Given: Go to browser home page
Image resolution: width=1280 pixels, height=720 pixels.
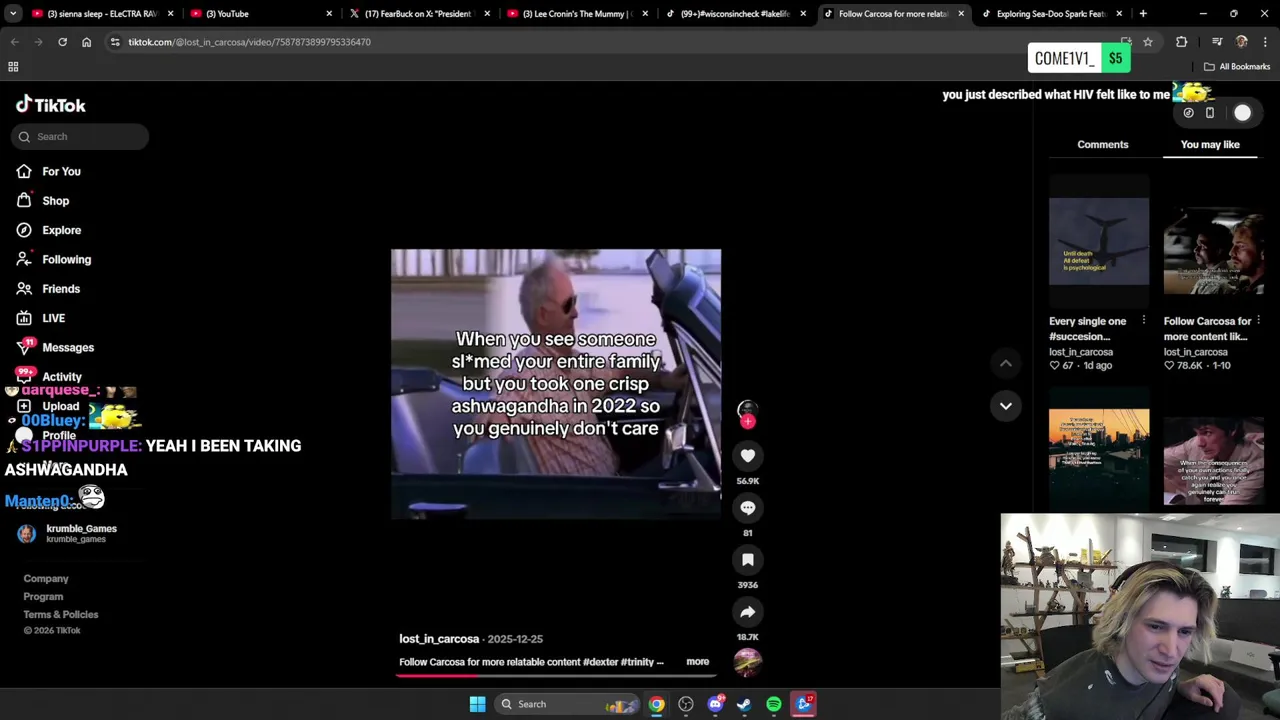Looking at the screenshot, I should point(86,42).
